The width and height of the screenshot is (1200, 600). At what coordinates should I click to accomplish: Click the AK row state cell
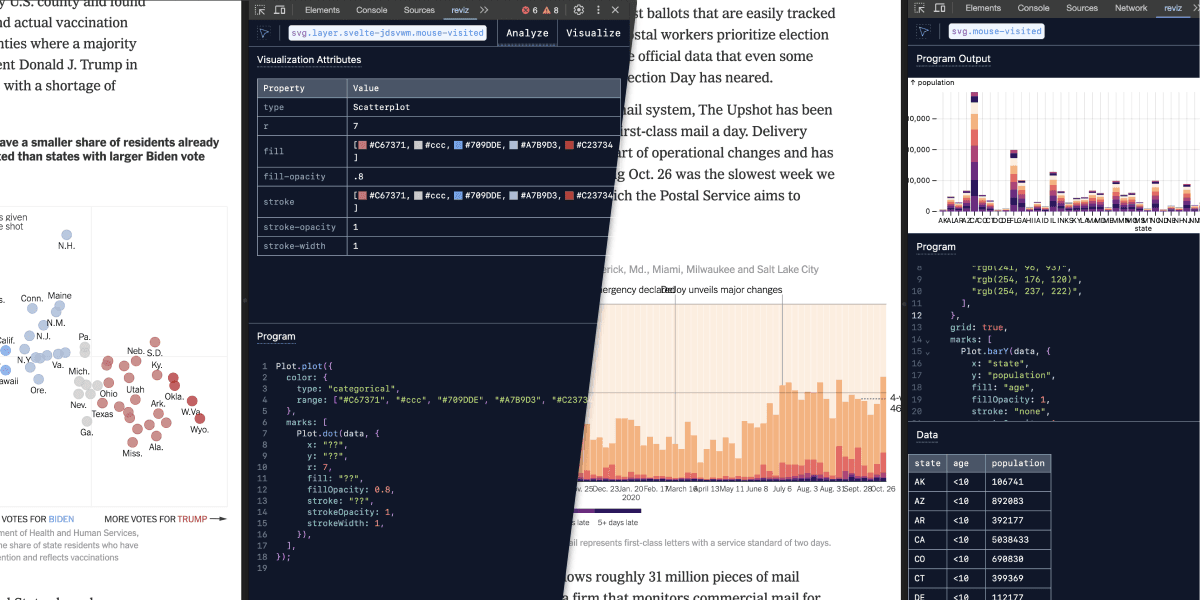(x=928, y=482)
